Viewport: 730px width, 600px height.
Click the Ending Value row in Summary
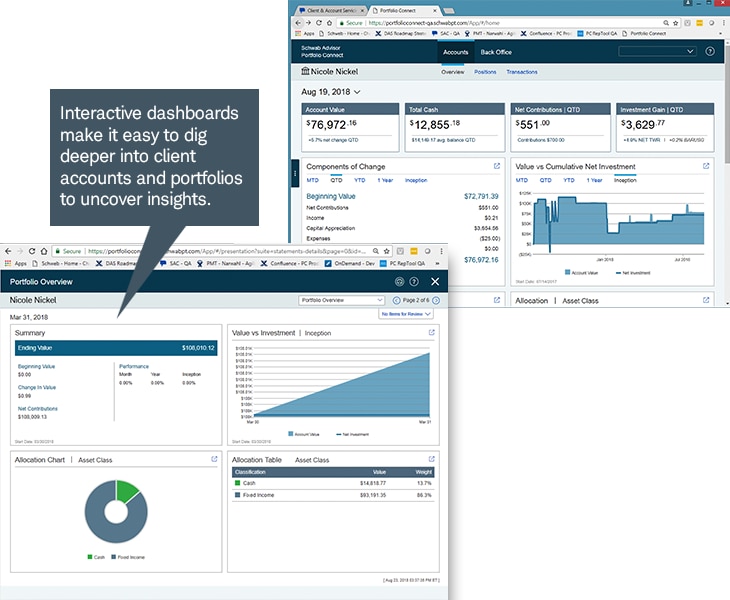tap(116, 348)
